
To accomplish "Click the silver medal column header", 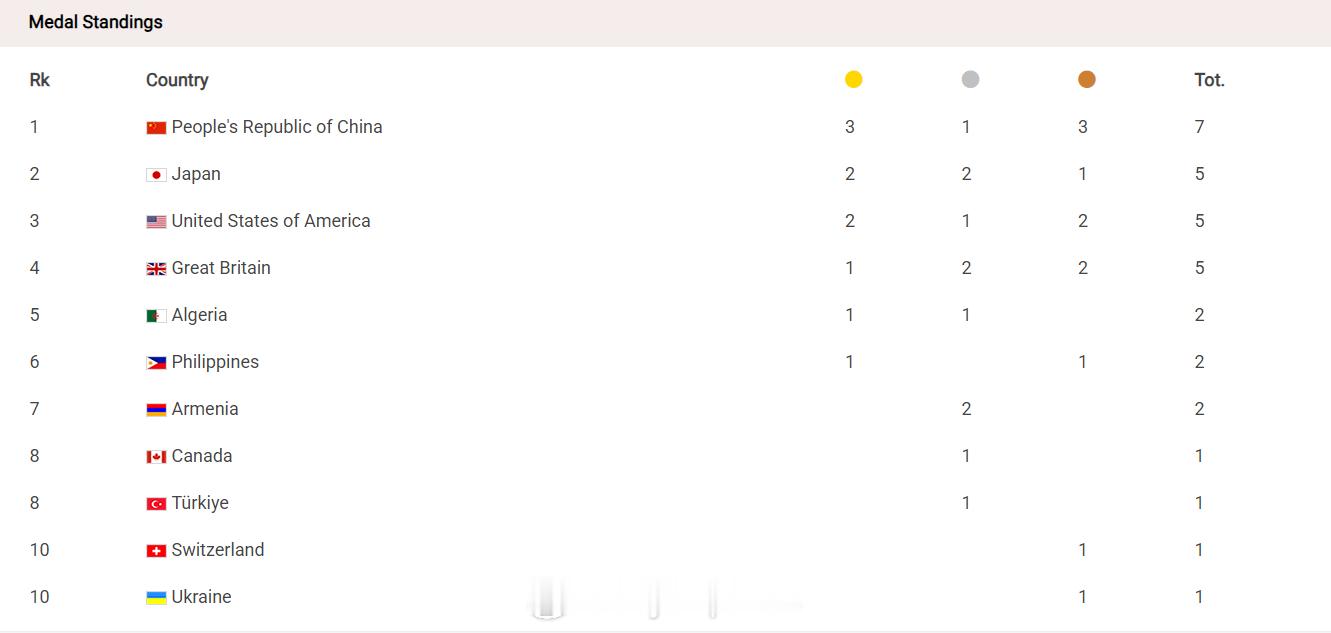I will [x=970, y=80].
